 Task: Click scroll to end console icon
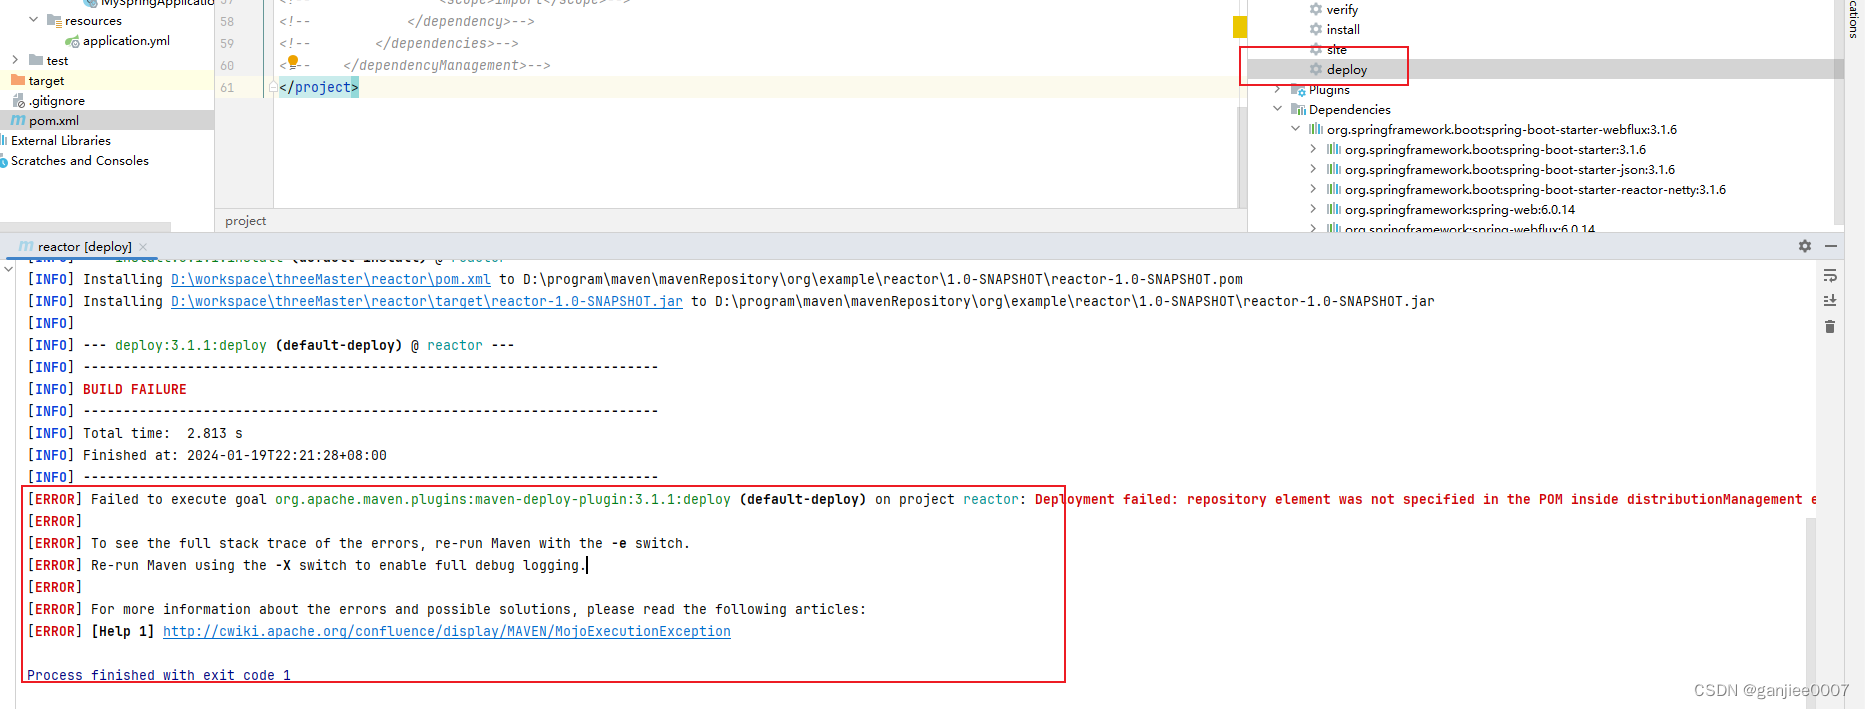tap(1830, 301)
